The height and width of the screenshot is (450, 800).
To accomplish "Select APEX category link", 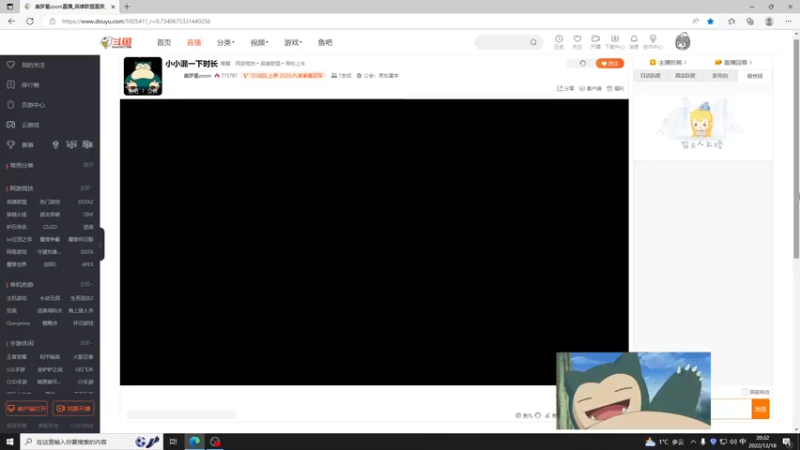I will click(87, 264).
